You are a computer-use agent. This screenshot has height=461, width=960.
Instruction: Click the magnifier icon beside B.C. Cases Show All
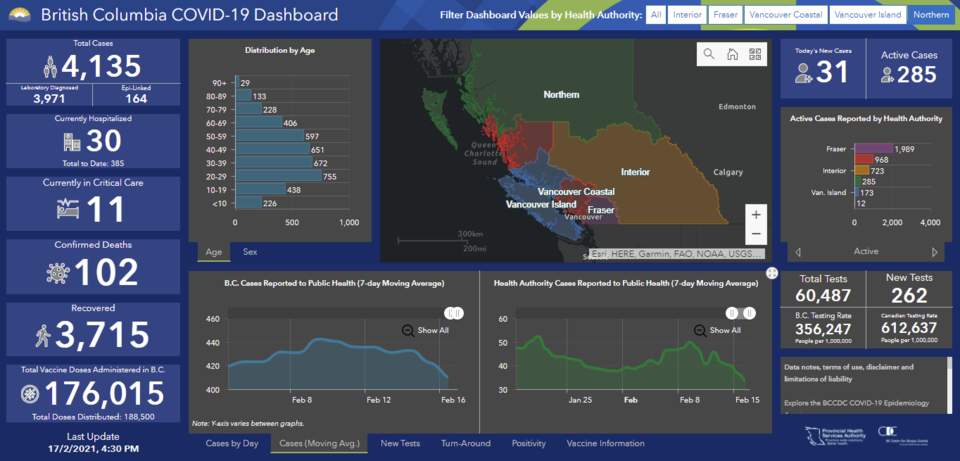coord(408,331)
